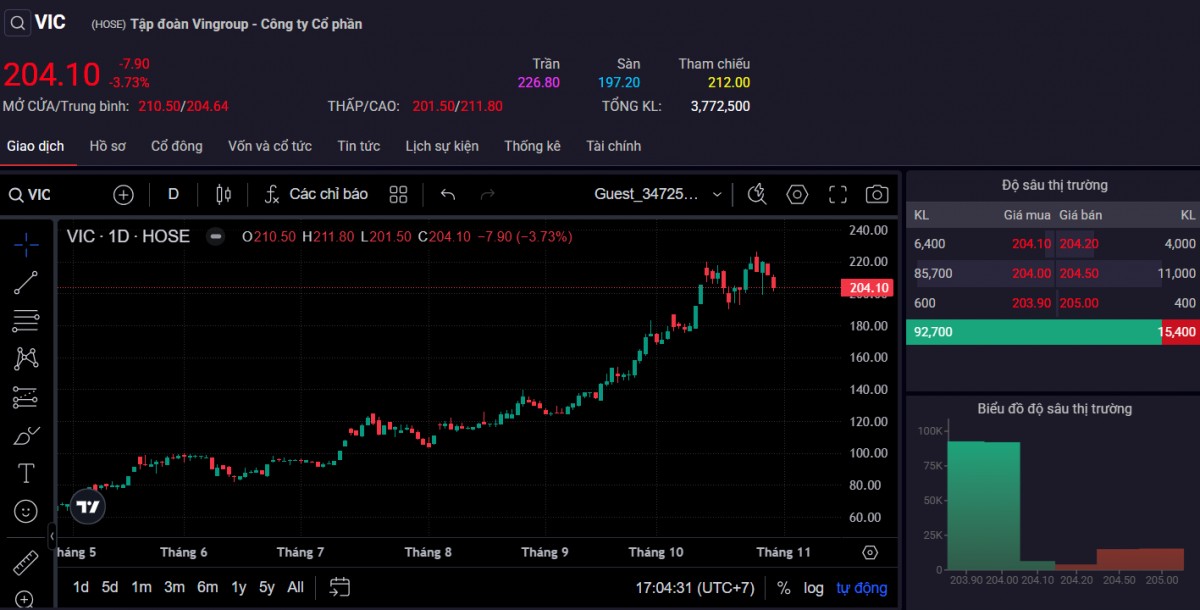Screen dimensions: 1200x610
Task: Switch to the Tin tức tab
Action: pyautogui.click(x=358, y=146)
